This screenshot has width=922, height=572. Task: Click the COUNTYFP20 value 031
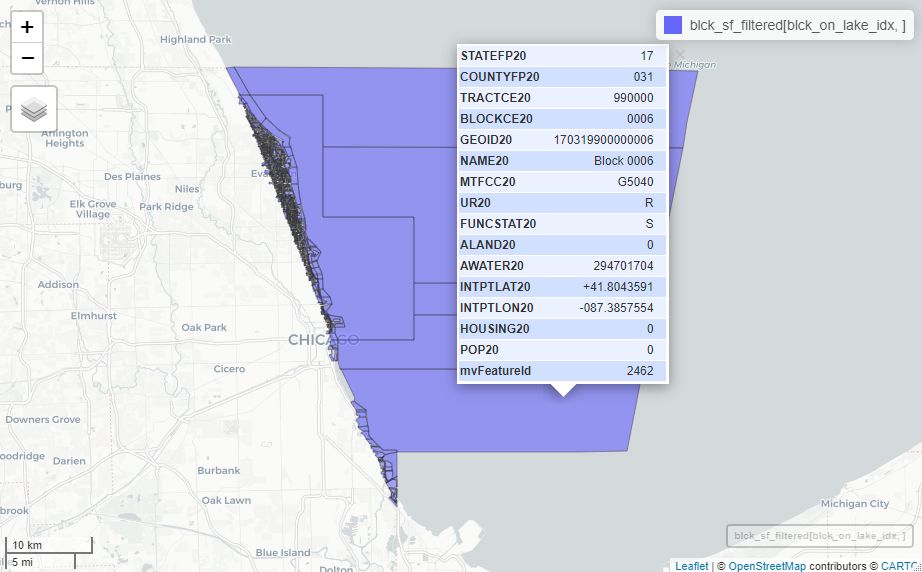click(x=643, y=77)
